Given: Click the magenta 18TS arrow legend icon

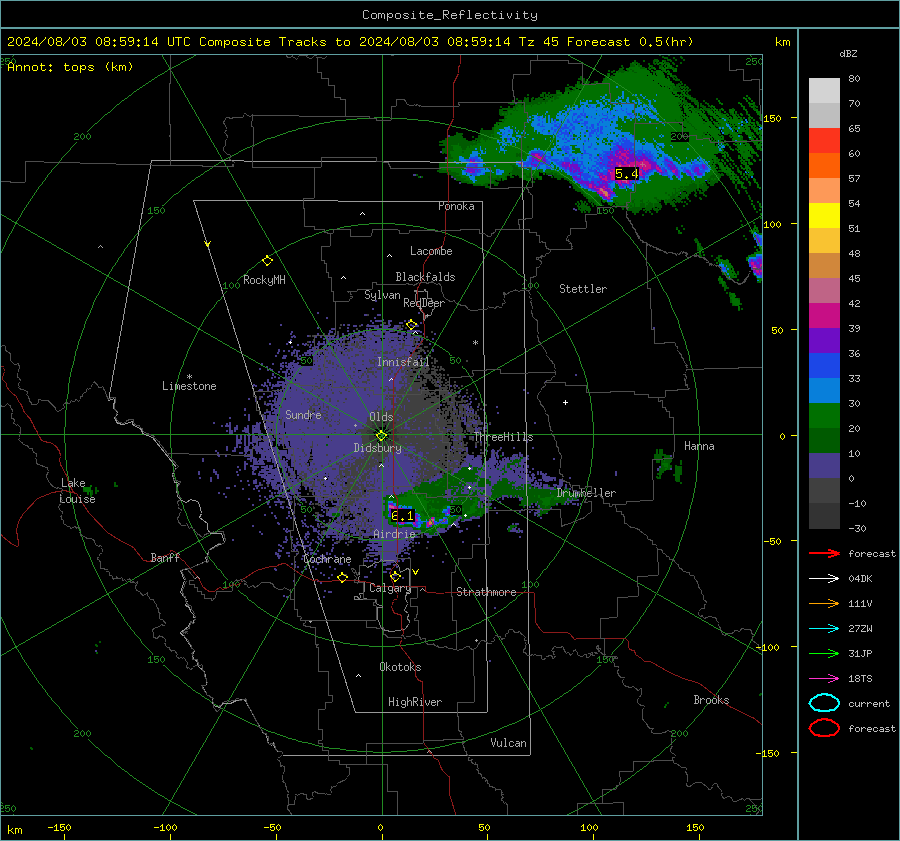Looking at the screenshot, I should pos(824,679).
